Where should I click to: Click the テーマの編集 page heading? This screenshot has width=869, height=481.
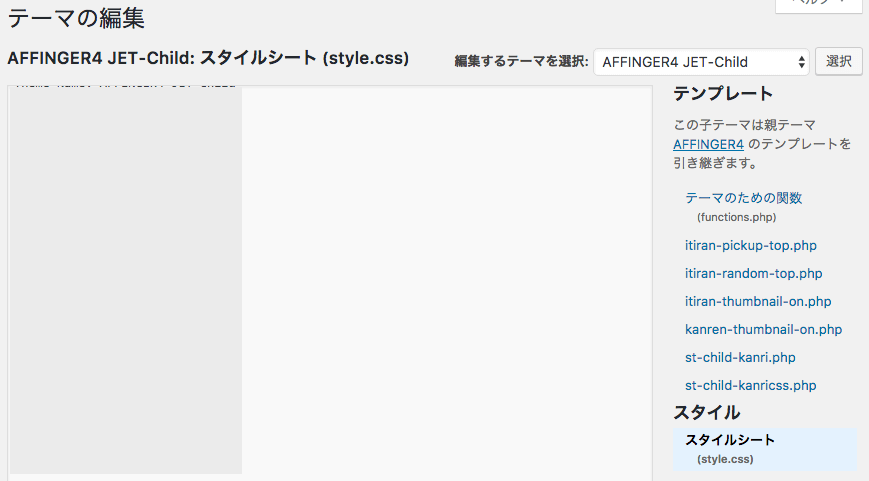point(76,18)
